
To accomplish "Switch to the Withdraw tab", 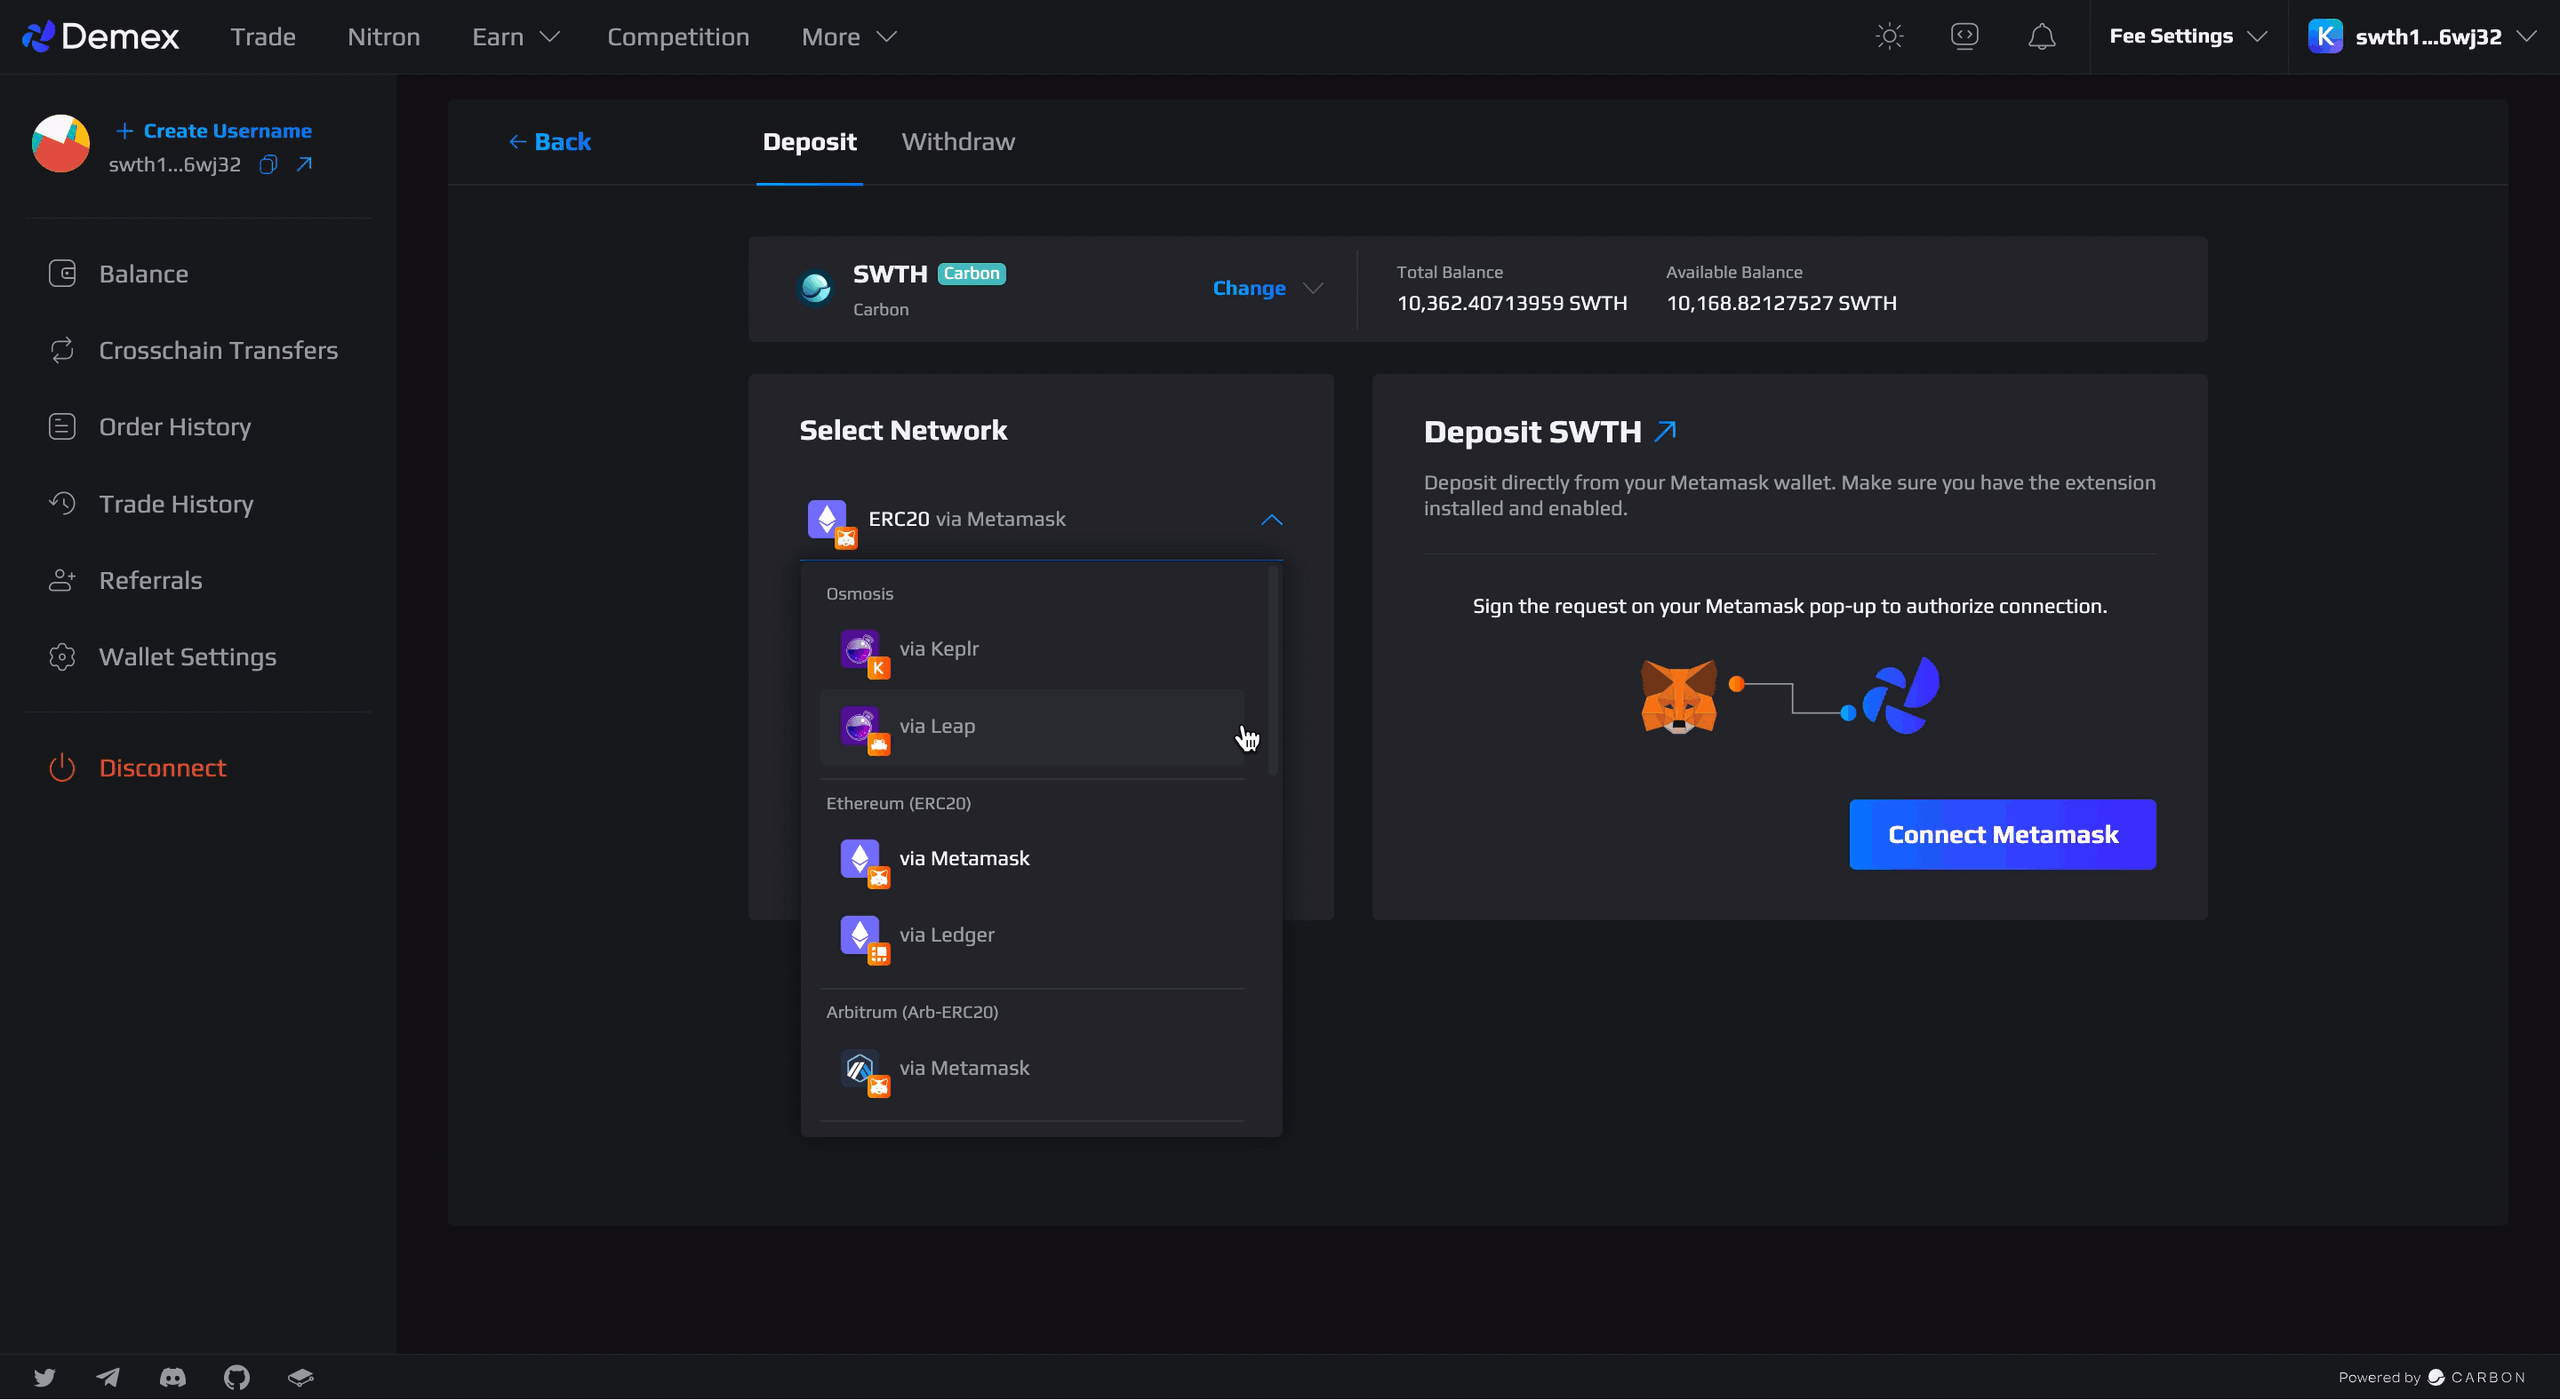I will click(x=958, y=142).
